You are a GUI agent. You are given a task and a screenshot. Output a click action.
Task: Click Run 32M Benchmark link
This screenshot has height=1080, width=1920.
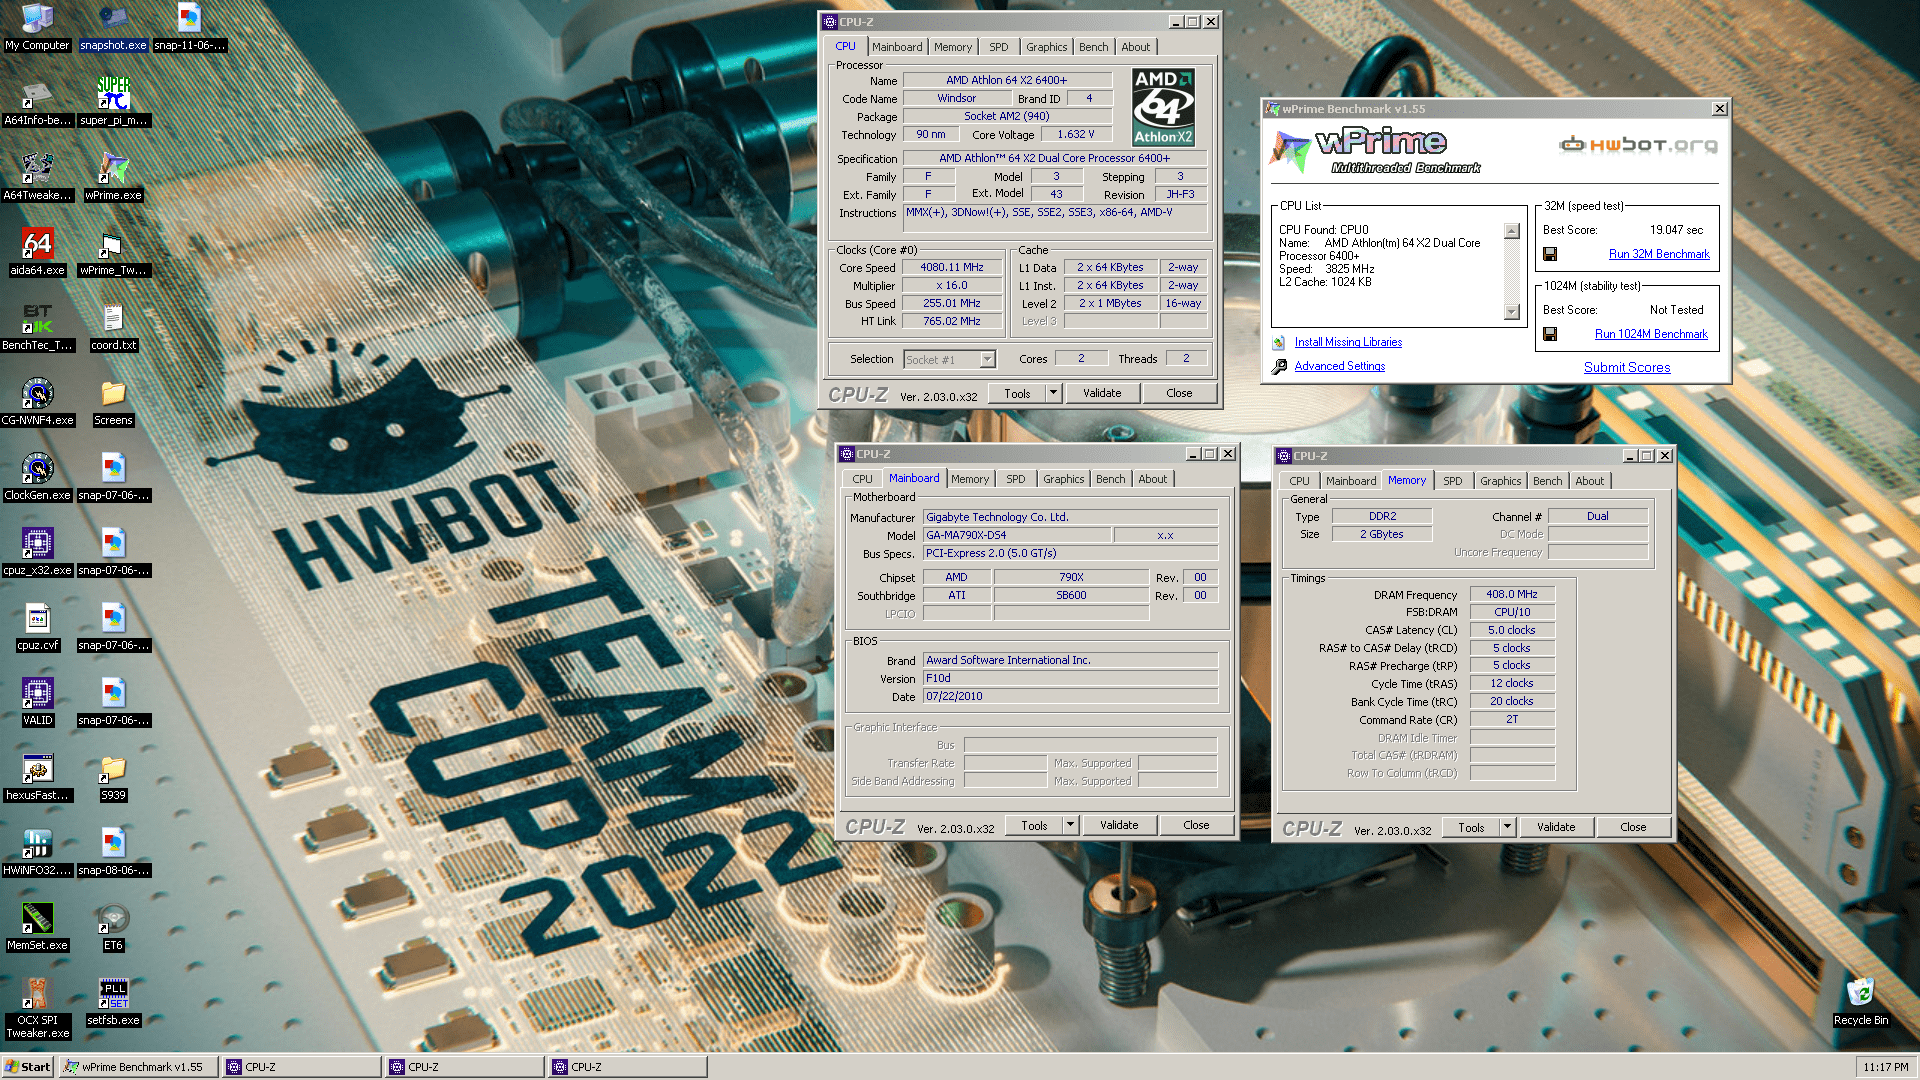pos(1659,254)
